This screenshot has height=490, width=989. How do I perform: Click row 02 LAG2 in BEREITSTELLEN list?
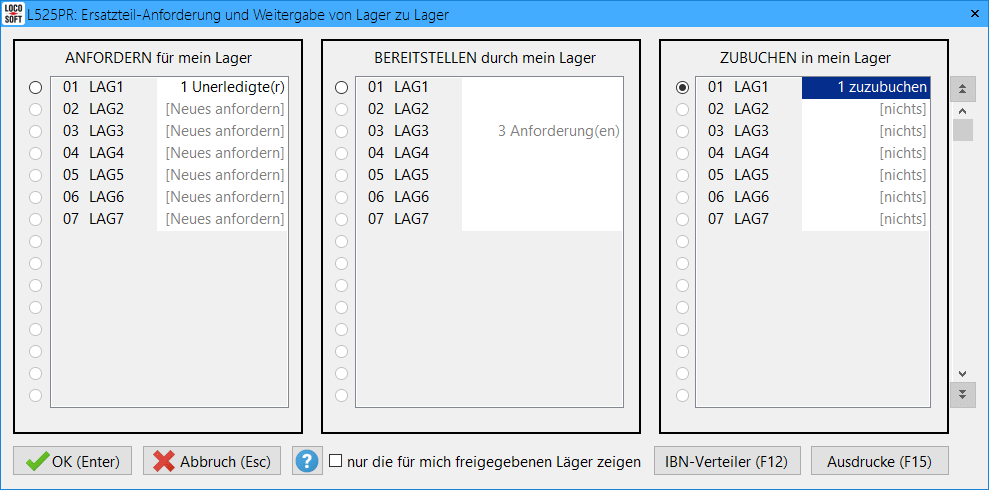489,110
